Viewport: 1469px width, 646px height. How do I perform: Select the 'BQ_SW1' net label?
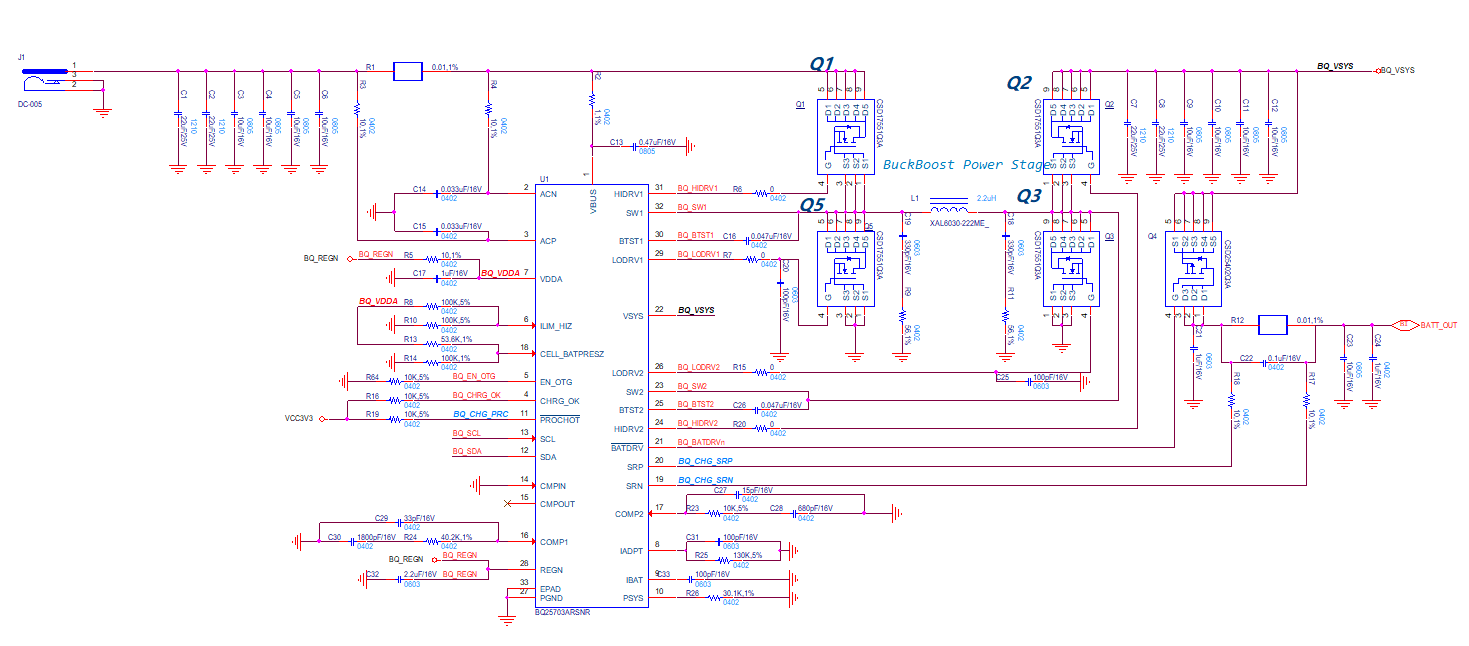click(x=691, y=207)
